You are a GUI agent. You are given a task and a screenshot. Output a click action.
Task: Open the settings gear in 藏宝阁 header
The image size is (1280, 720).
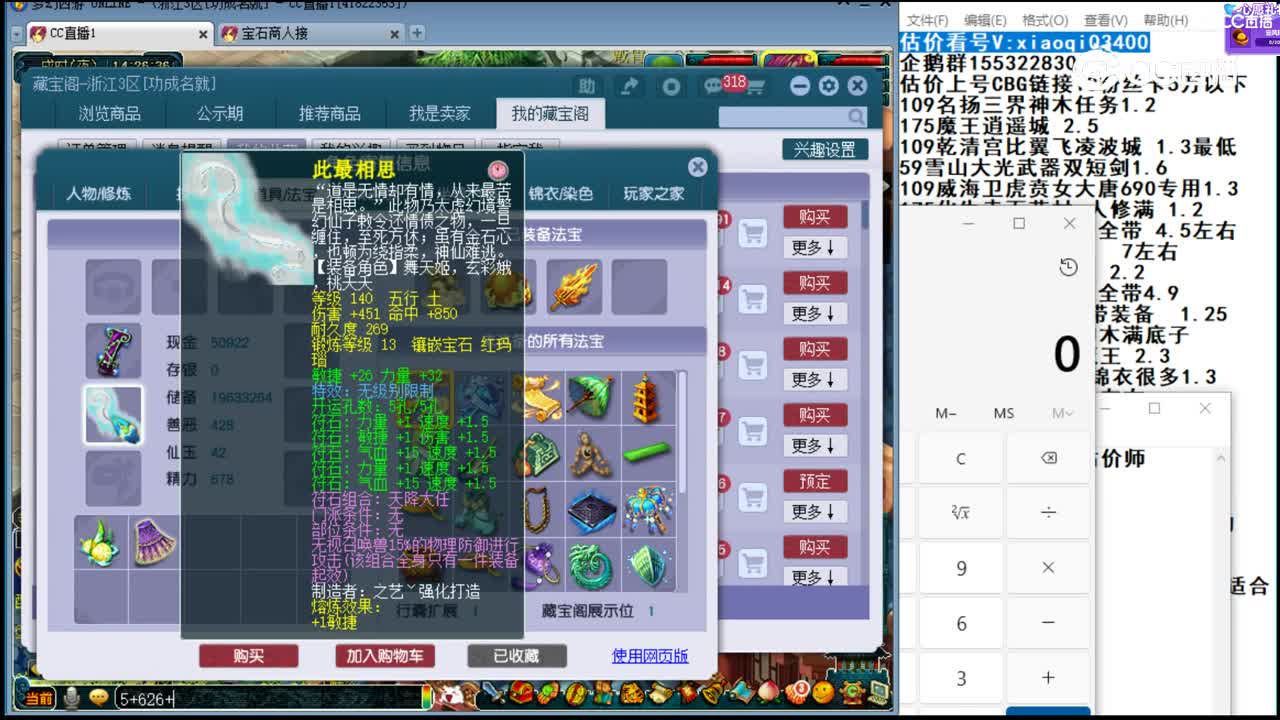(828, 86)
